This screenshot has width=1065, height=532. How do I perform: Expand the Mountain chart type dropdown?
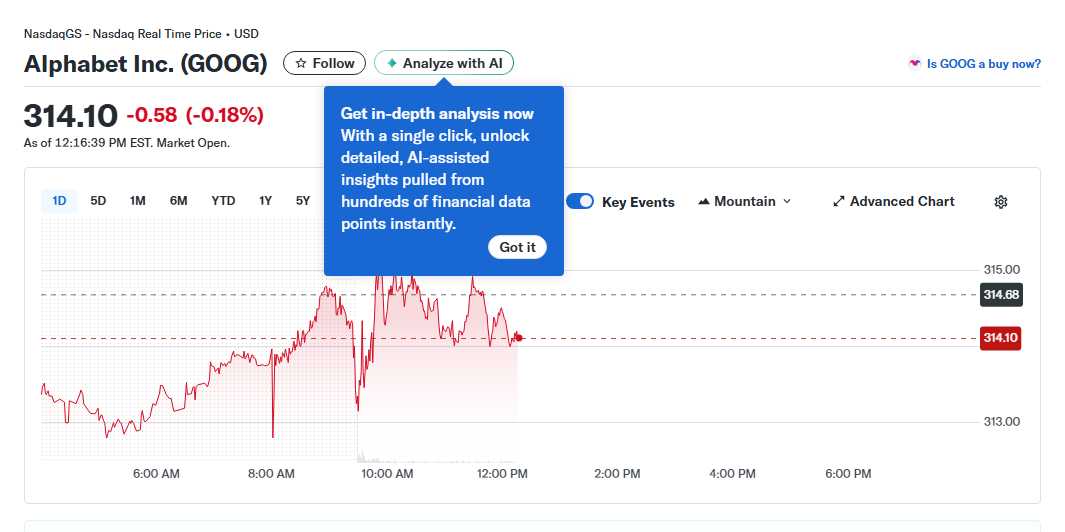pyautogui.click(x=786, y=202)
